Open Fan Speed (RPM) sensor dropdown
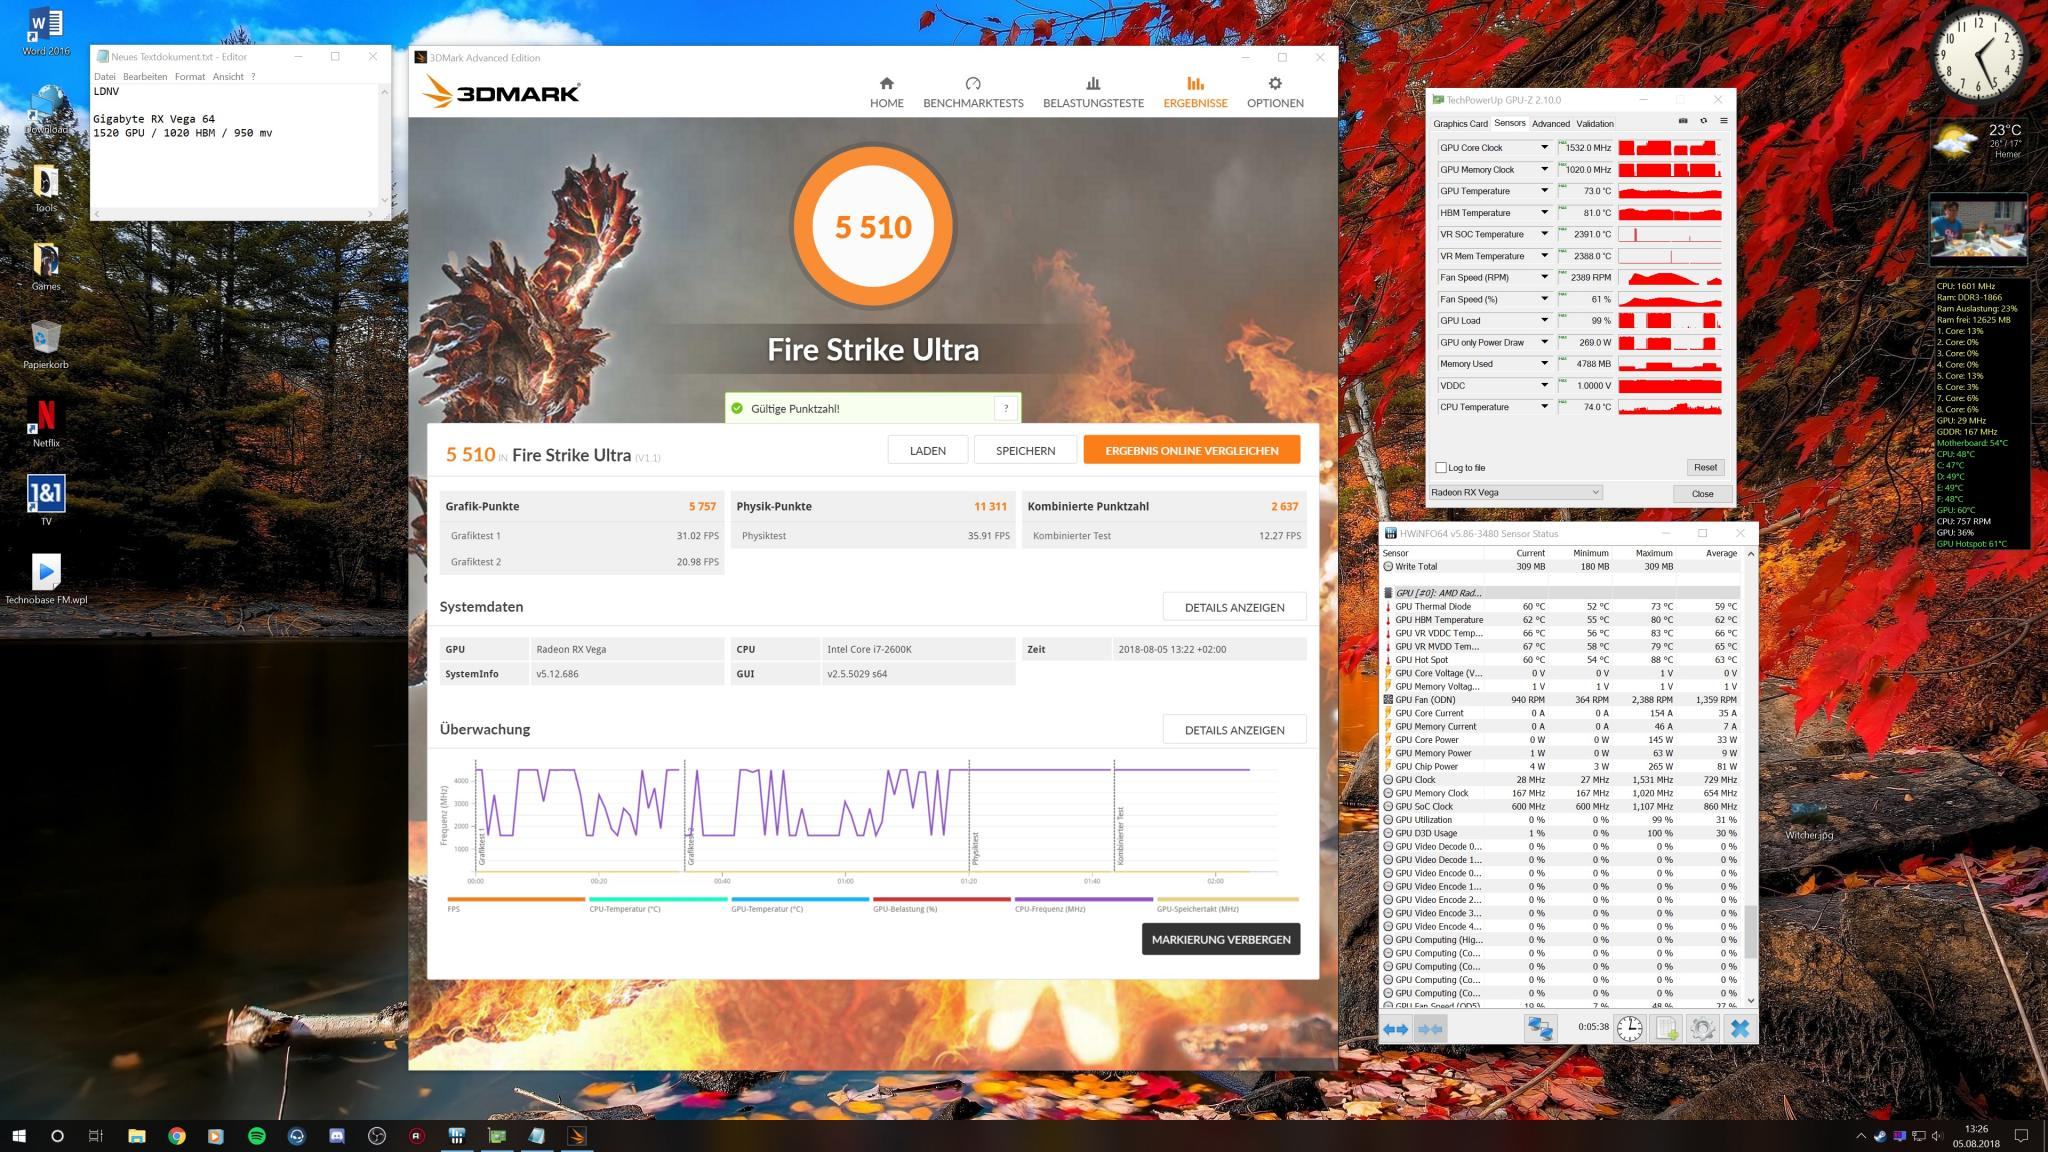The height and width of the screenshot is (1152, 2048). click(x=1544, y=278)
